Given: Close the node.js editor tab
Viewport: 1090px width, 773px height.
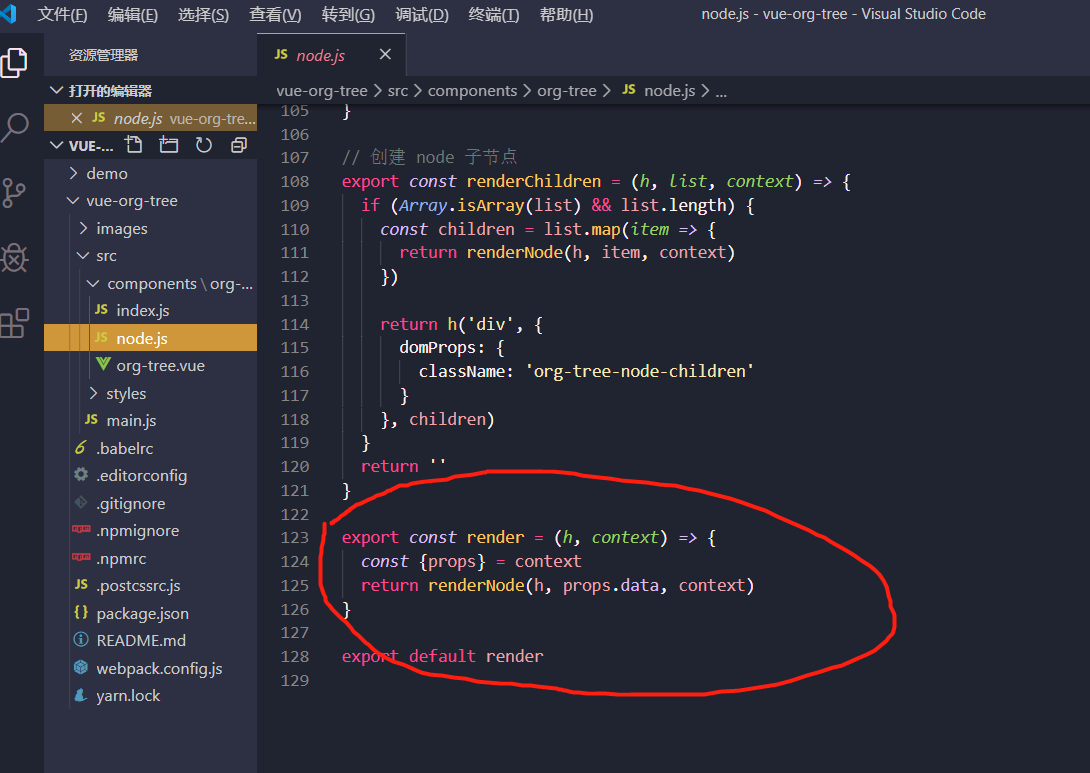Looking at the screenshot, I should tap(385, 54).
